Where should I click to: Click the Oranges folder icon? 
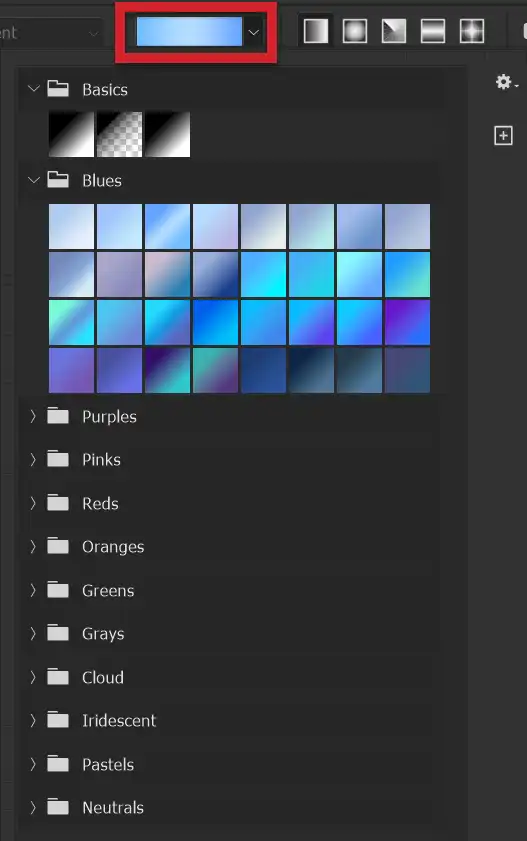(x=58, y=546)
